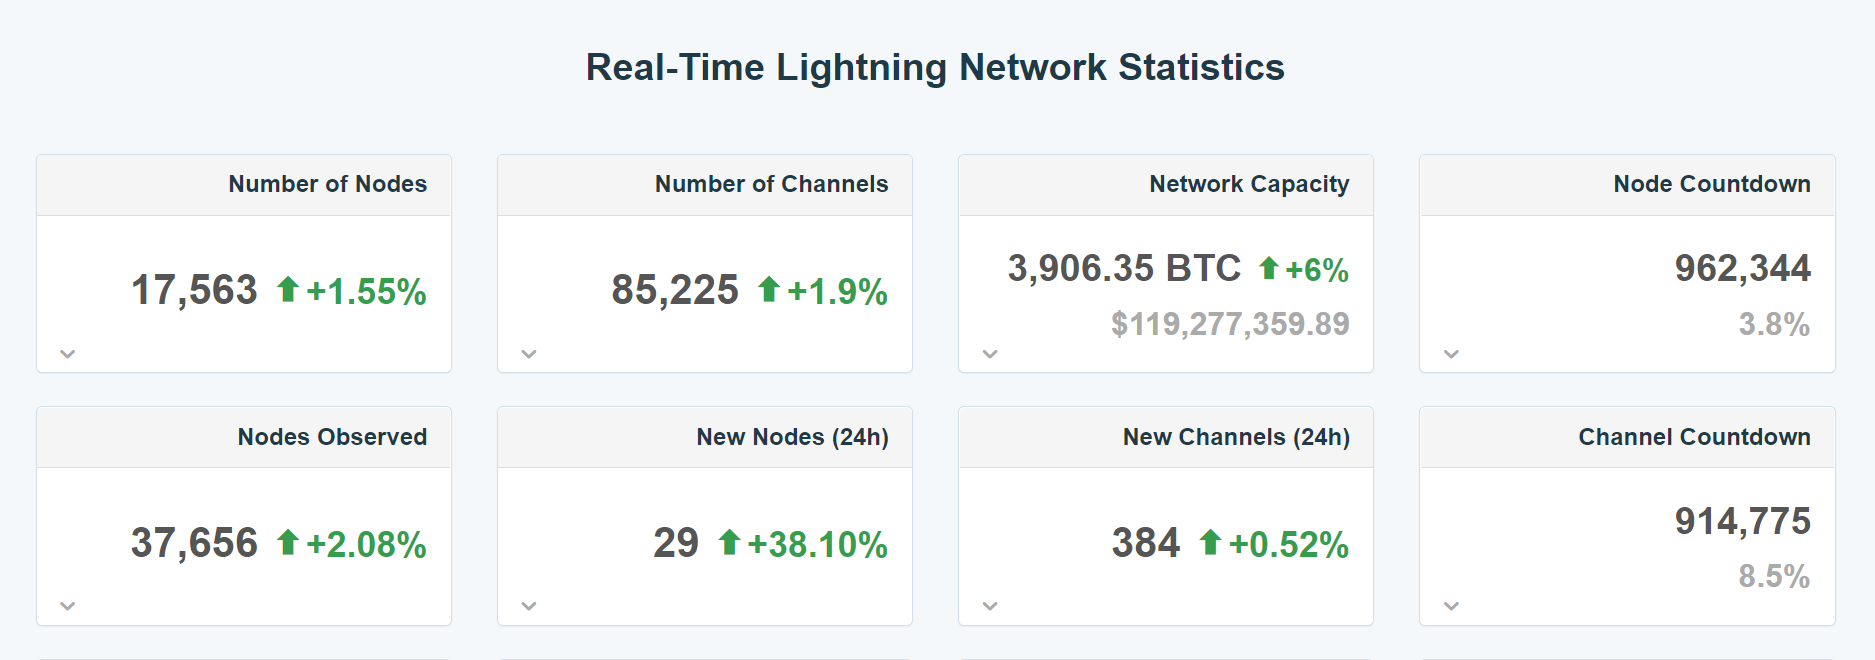Expand the New Nodes (24h) card chevron

click(529, 606)
